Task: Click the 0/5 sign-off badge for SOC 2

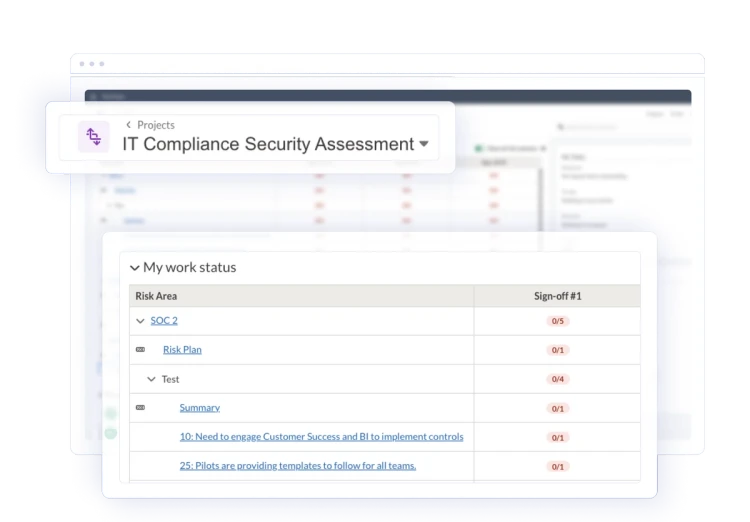Action: (x=557, y=321)
